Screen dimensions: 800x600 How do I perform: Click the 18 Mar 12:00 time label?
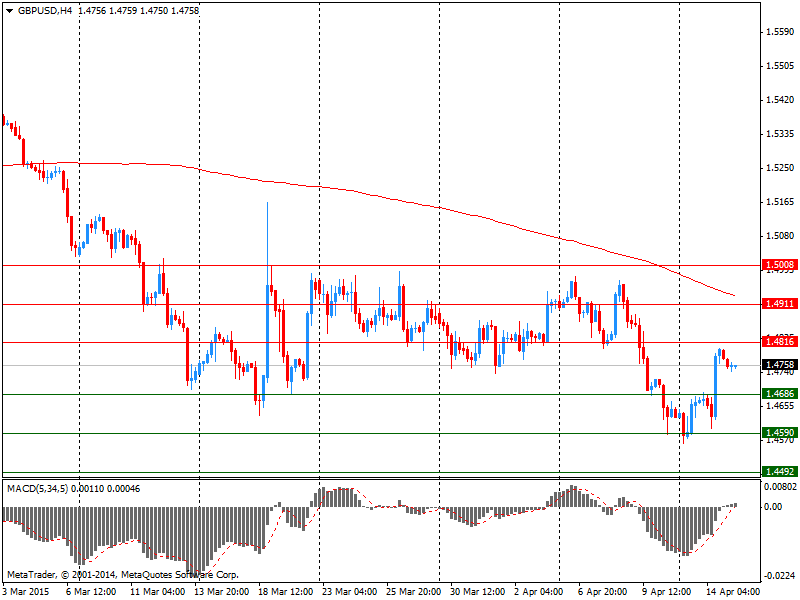pyautogui.click(x=286, y=592)
